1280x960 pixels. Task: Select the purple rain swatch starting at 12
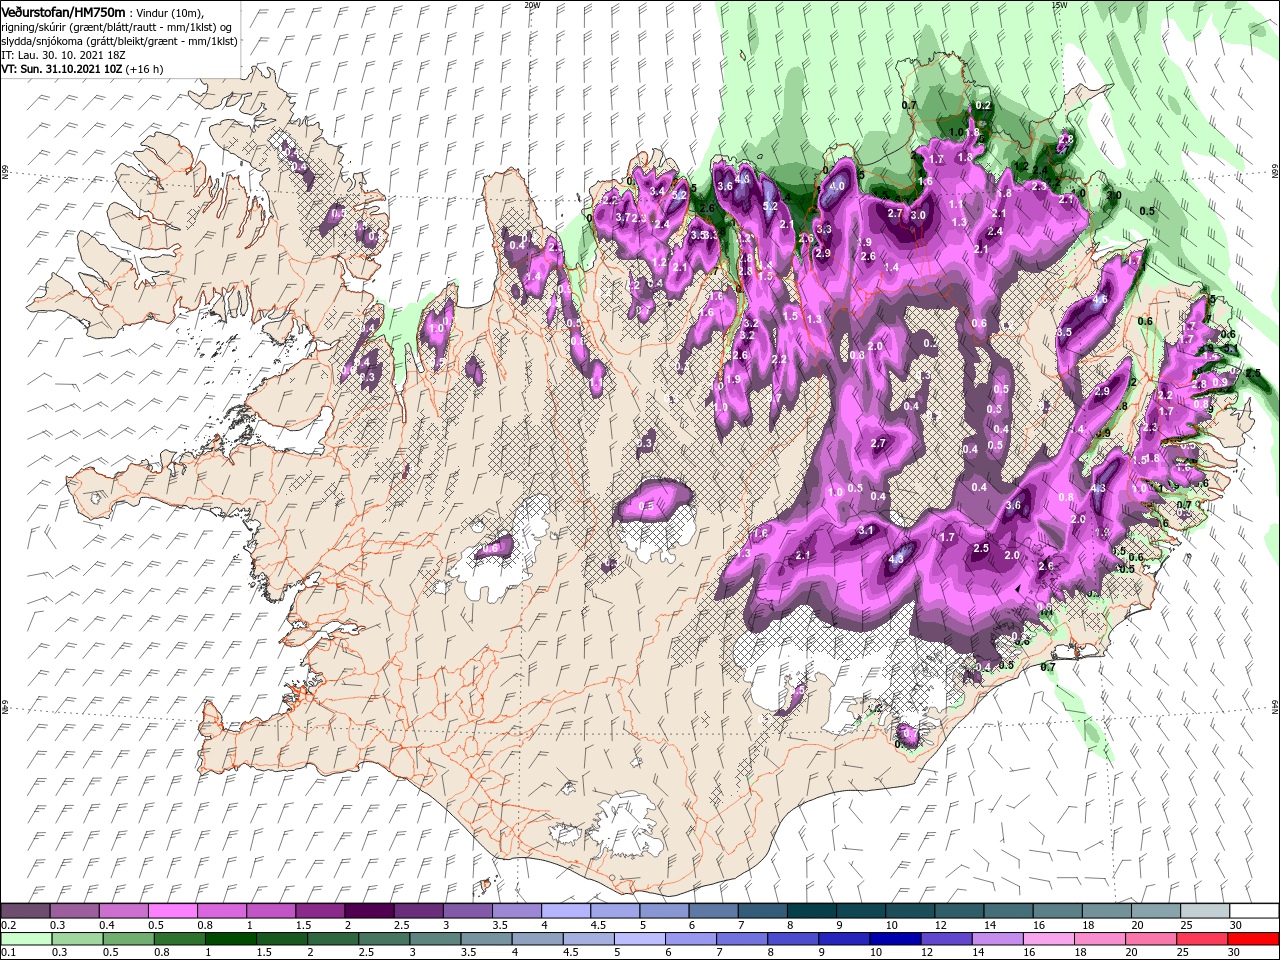pos(944,939)
